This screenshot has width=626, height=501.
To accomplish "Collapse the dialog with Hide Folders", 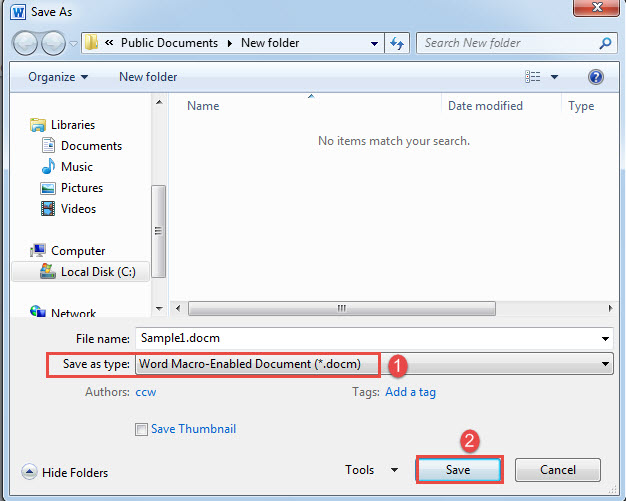I will (x=65, y=472).
